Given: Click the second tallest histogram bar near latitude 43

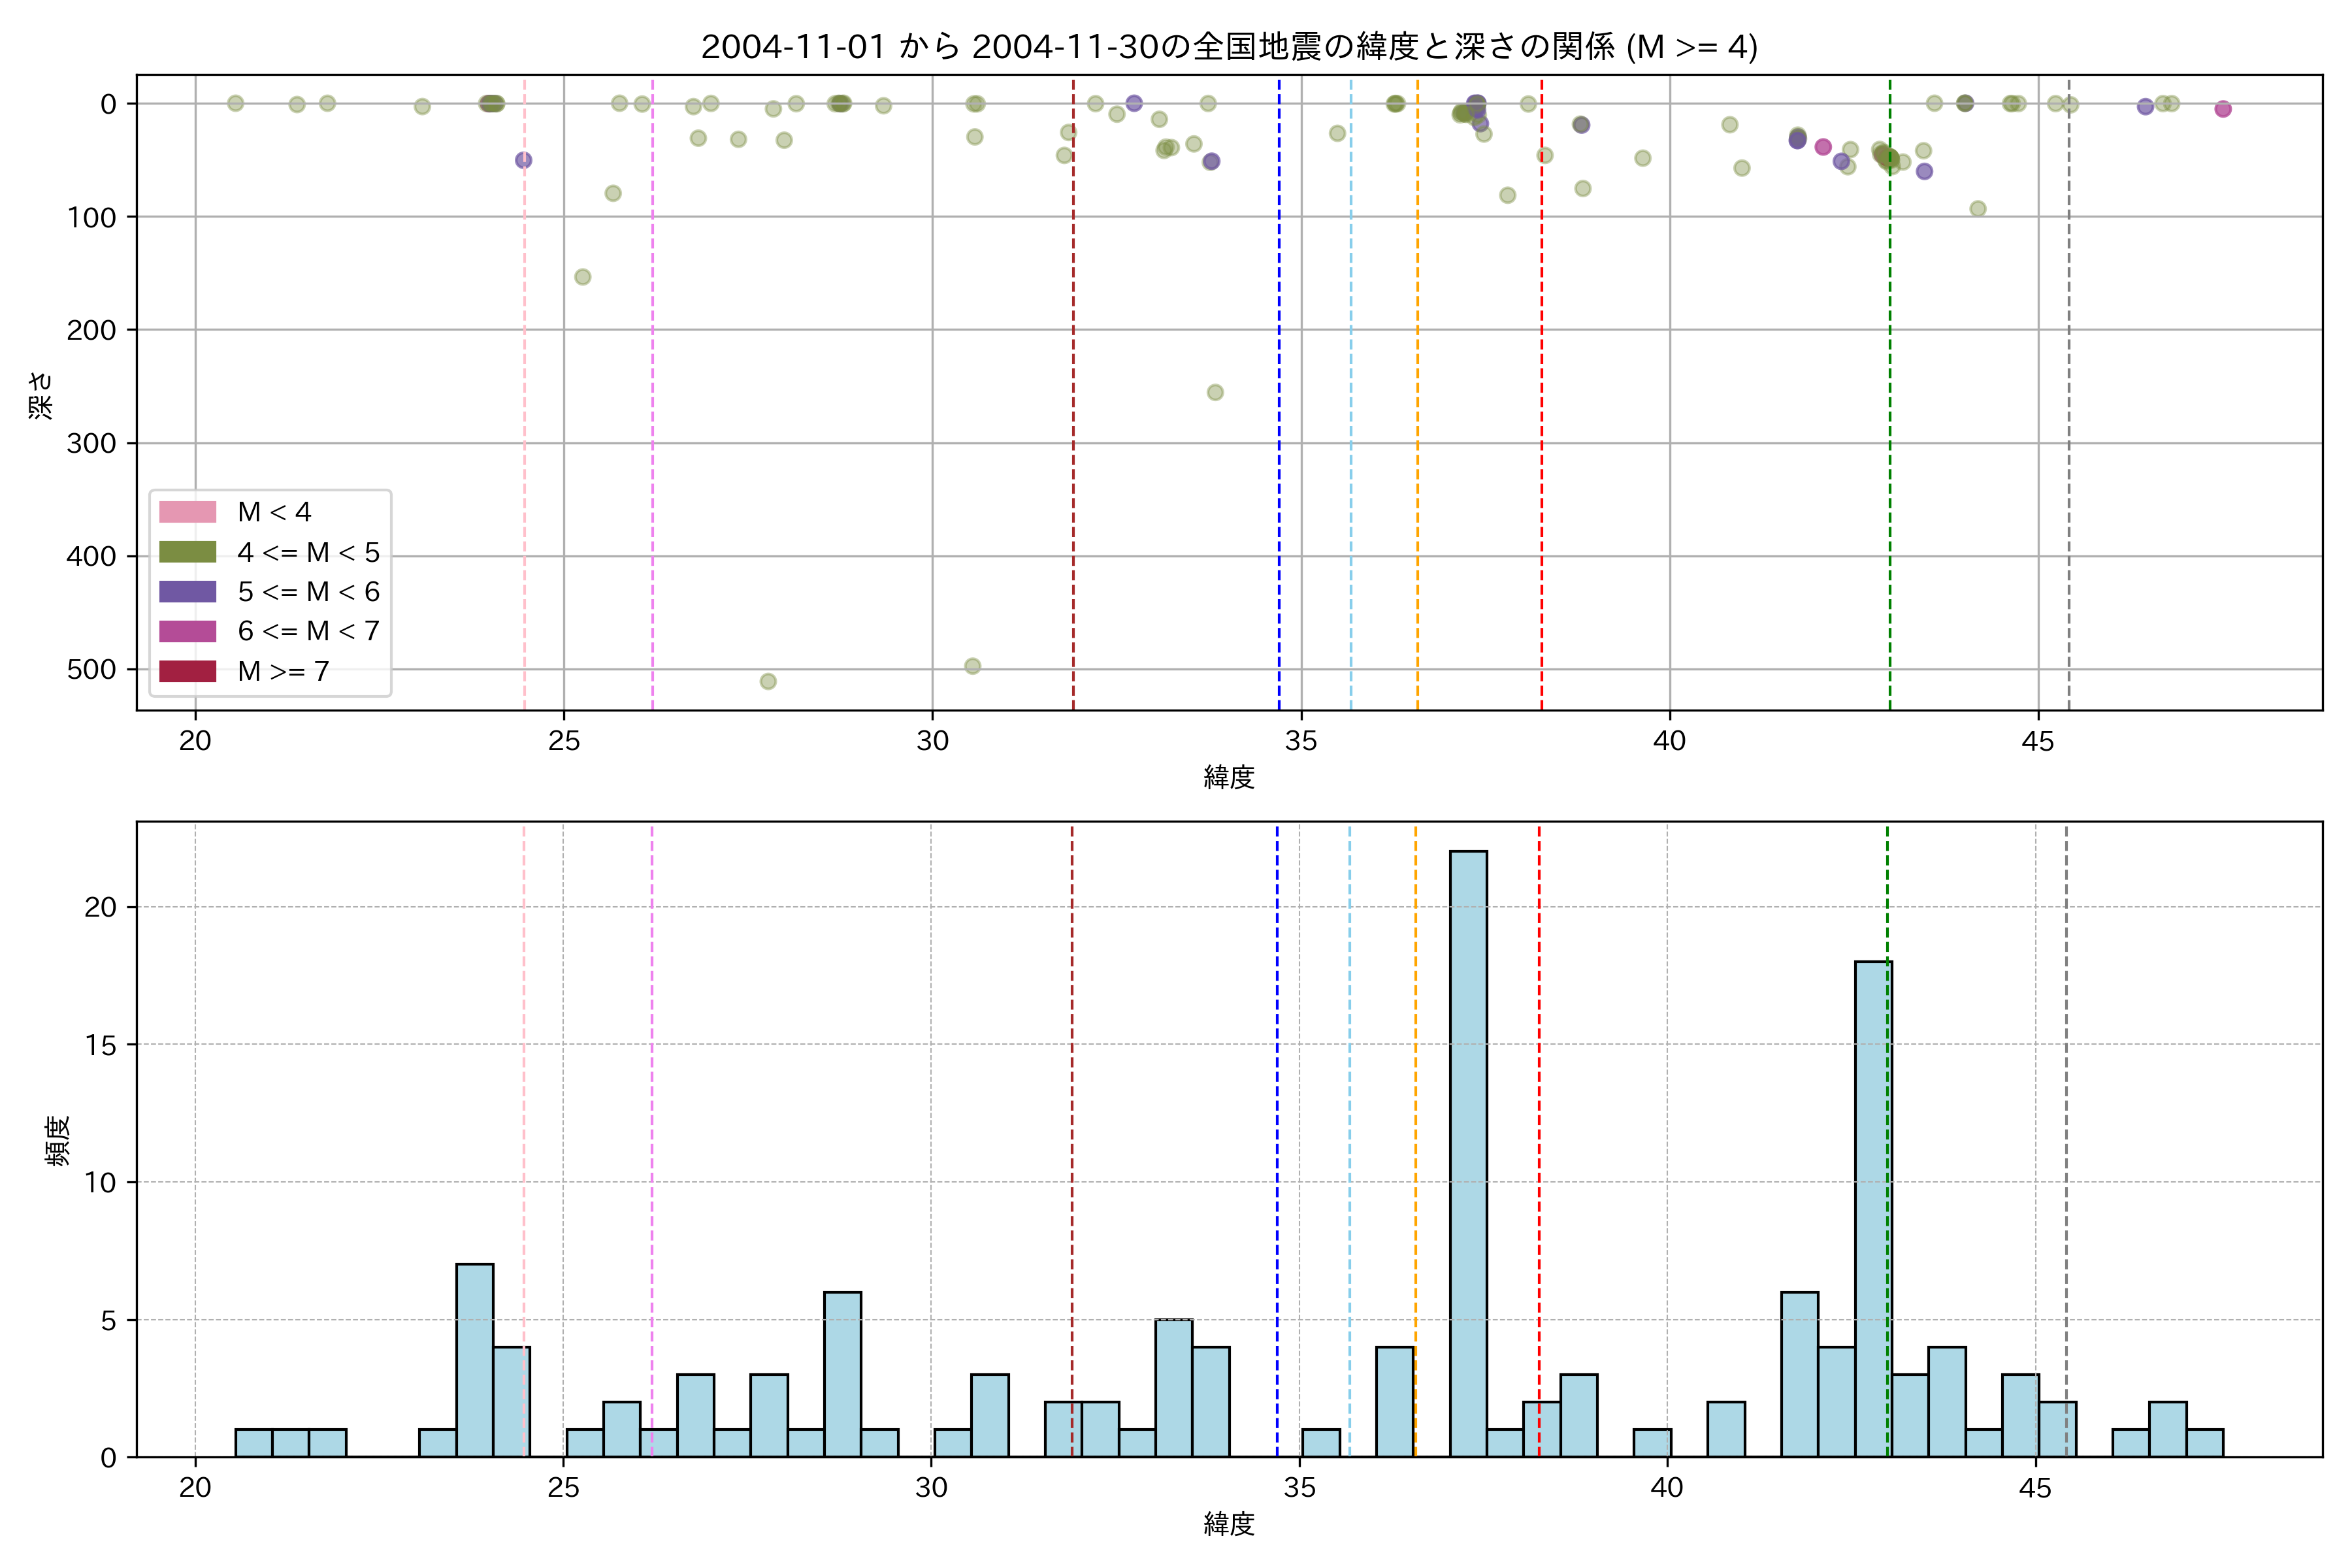Looking at the screenshot, I should pos(1872,1208).
